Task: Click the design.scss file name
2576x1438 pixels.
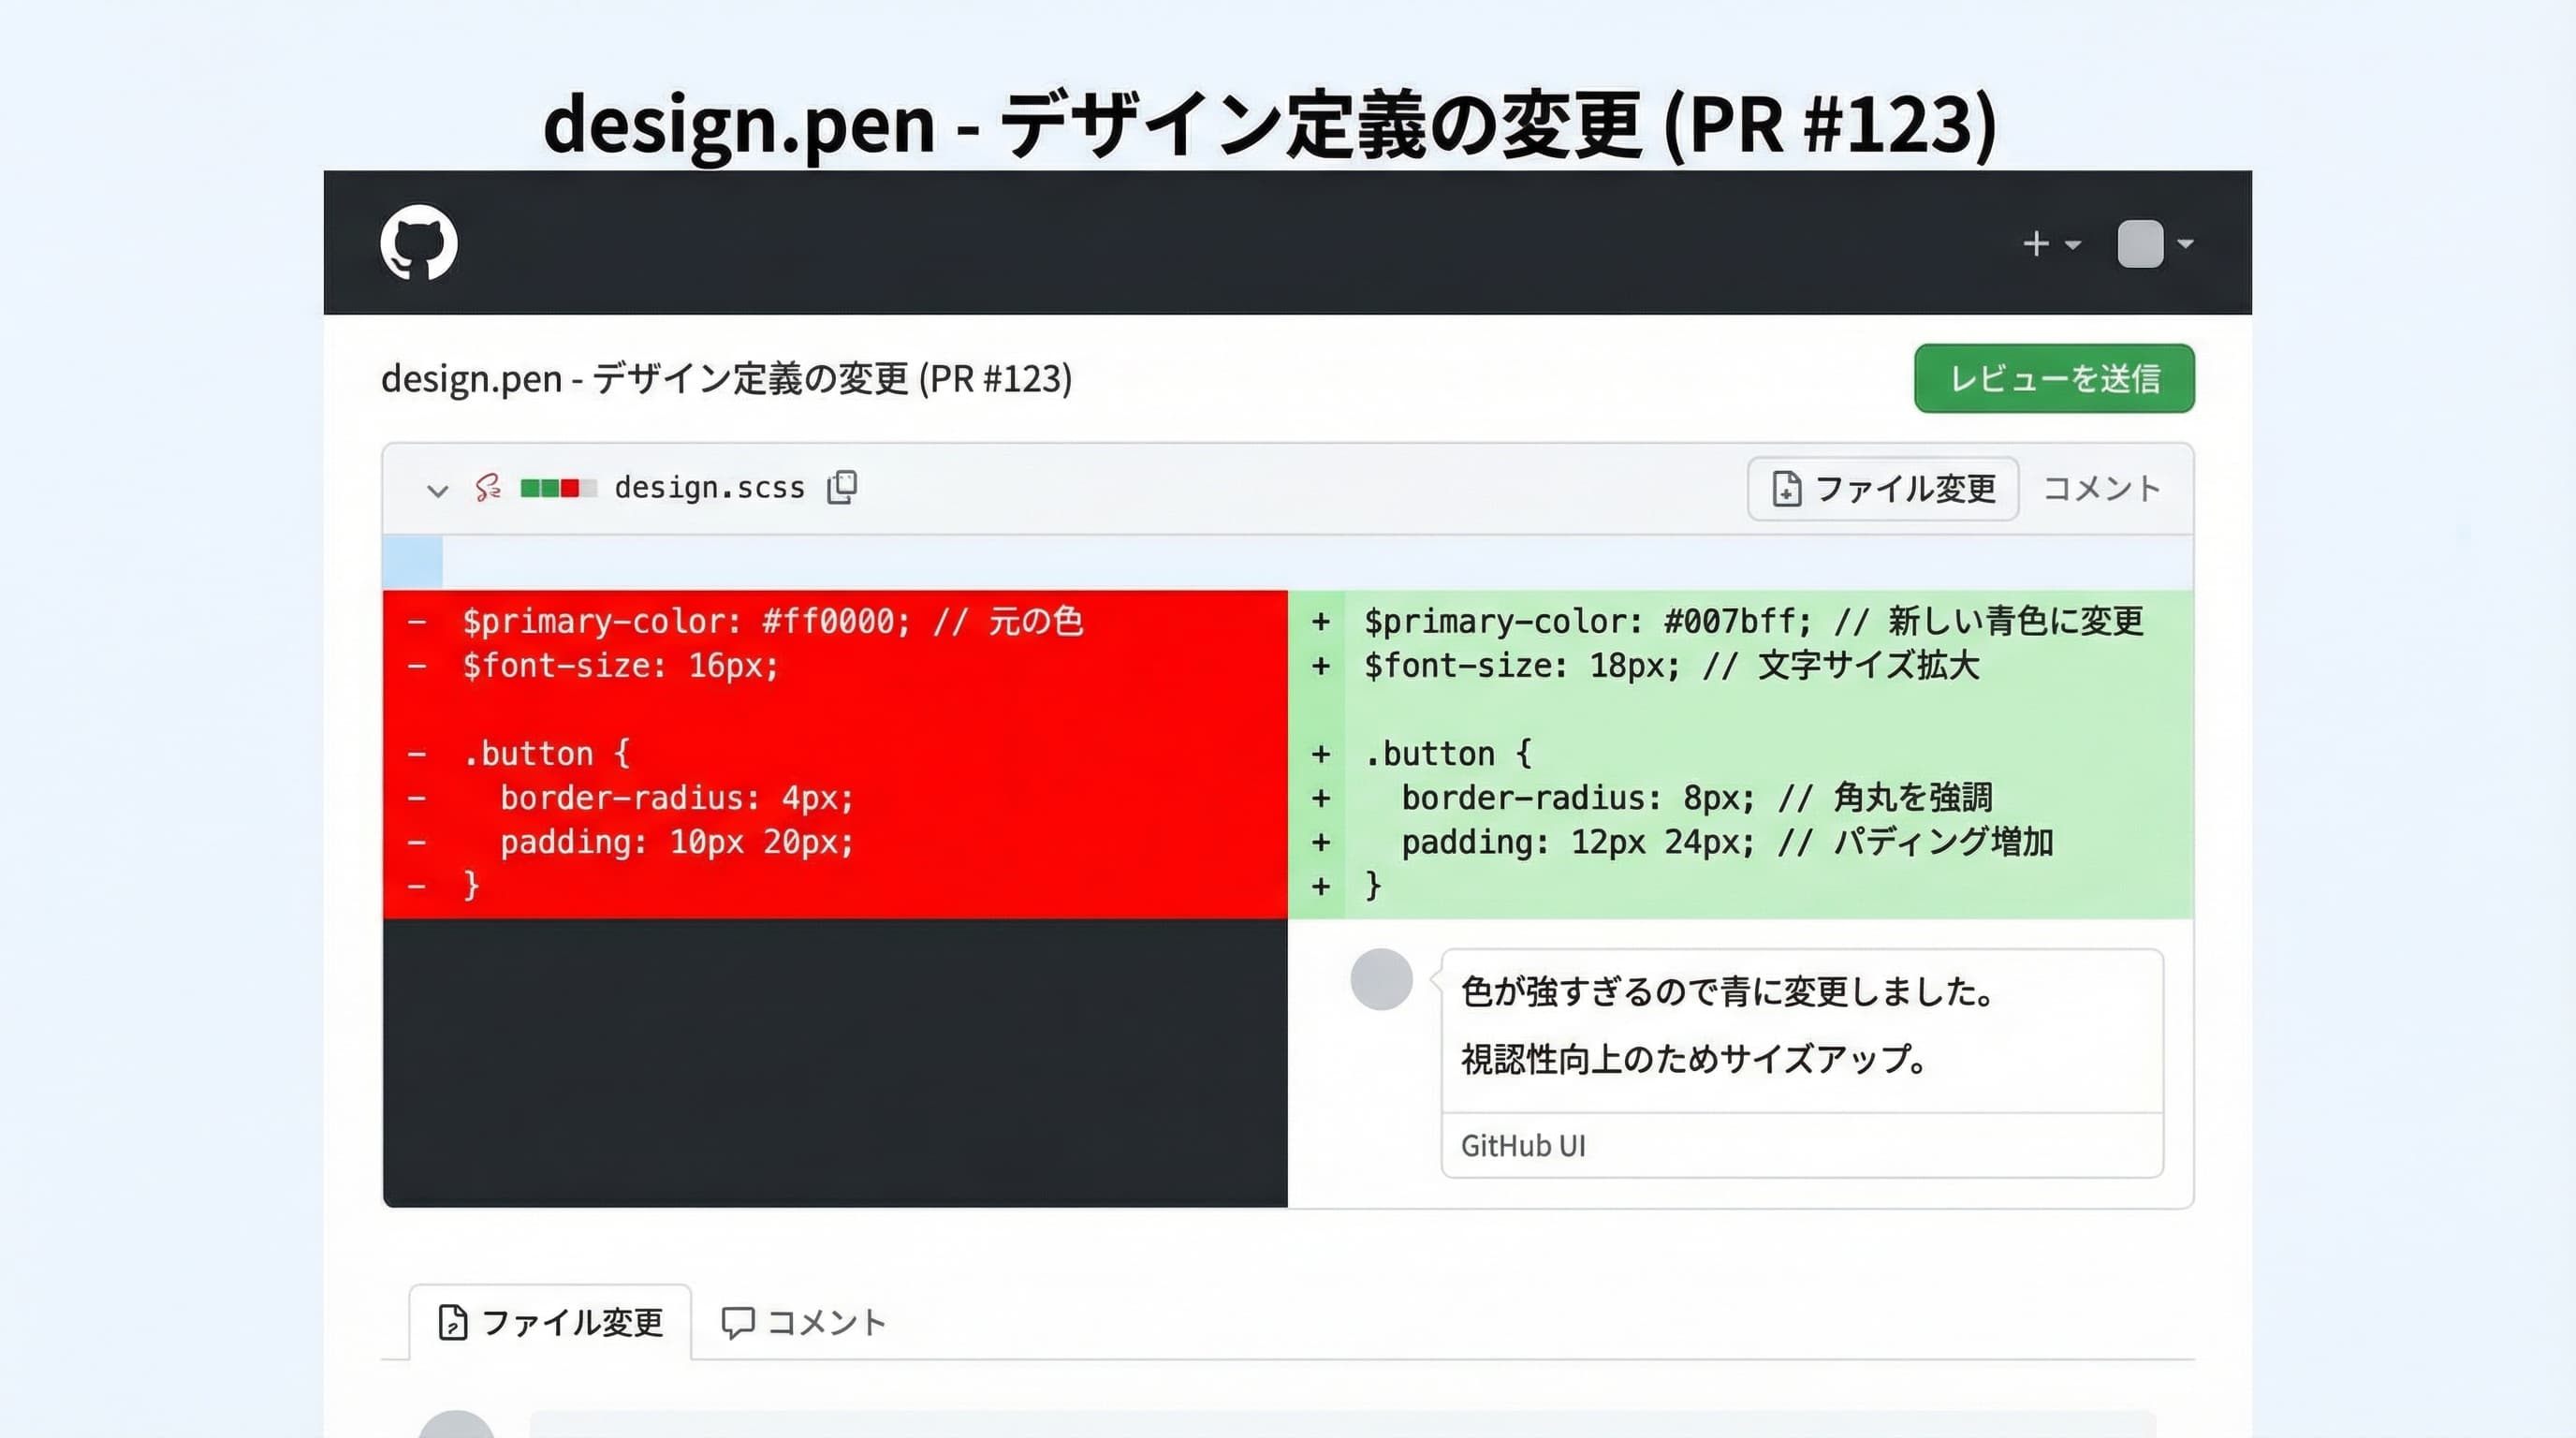Action: pyautogui.click(x=709, y=487)
